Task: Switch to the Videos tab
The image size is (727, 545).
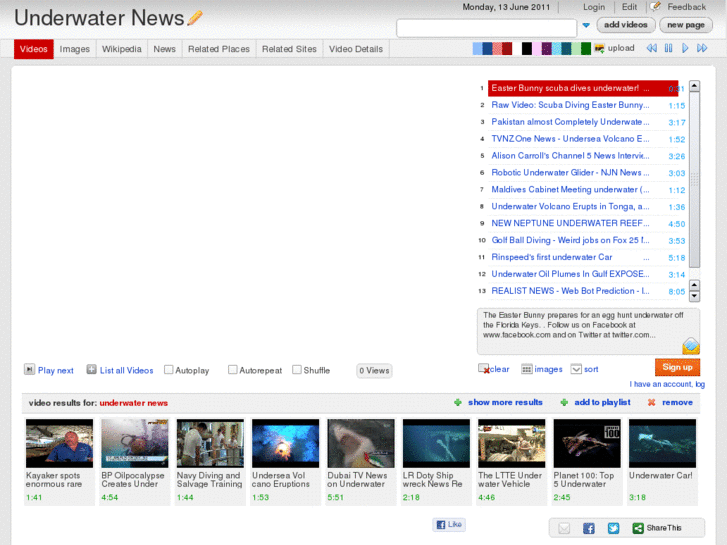Action: [33, 49]
